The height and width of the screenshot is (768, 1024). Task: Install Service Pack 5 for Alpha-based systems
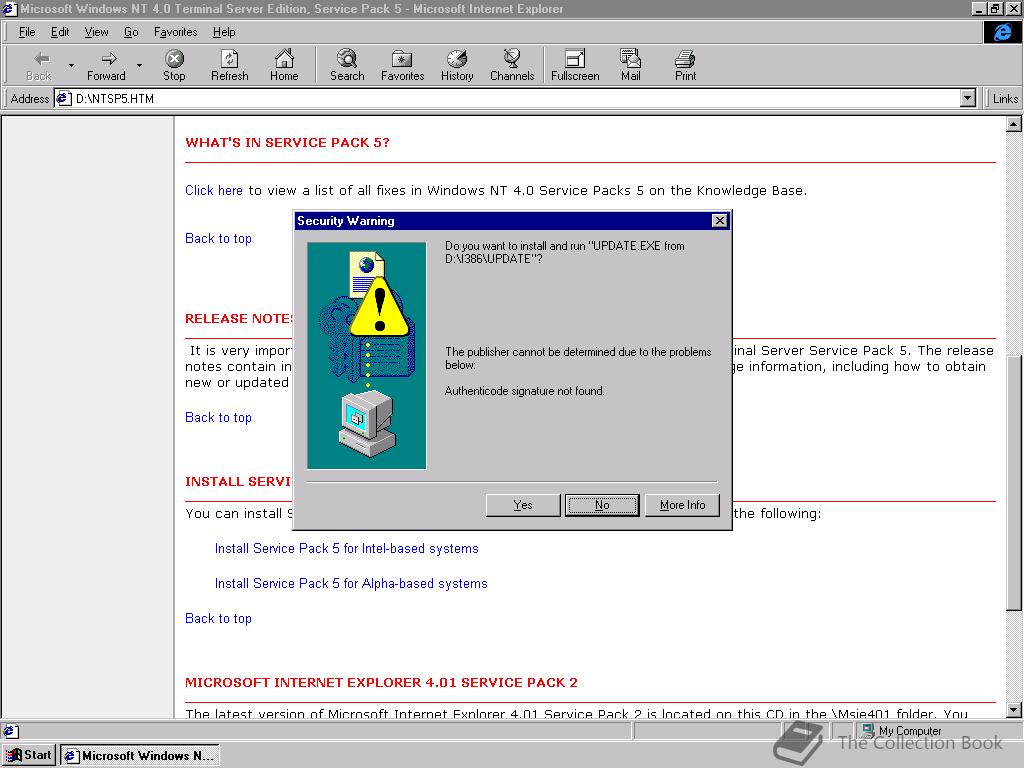351,583
